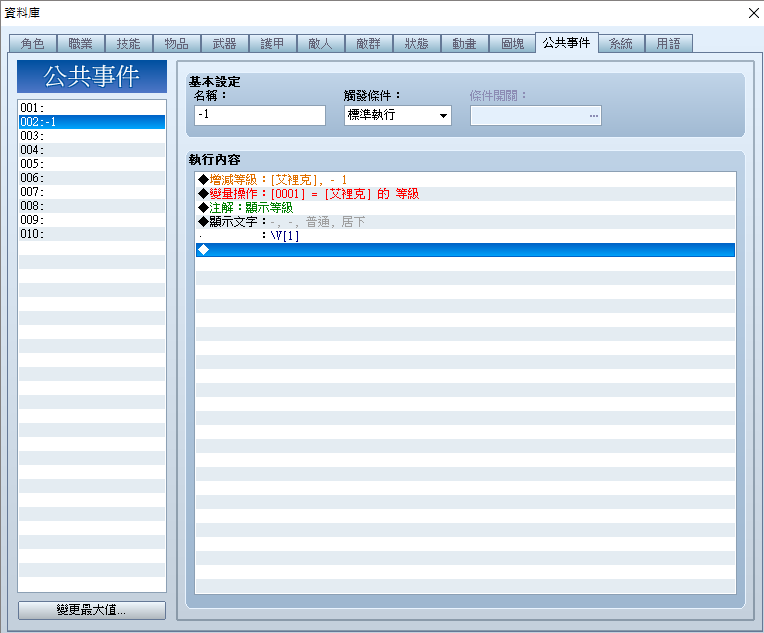The width and height of the screenshot is (764, 633).
Task: Close the 資料庫 window
Action: [x=753, y=13]
